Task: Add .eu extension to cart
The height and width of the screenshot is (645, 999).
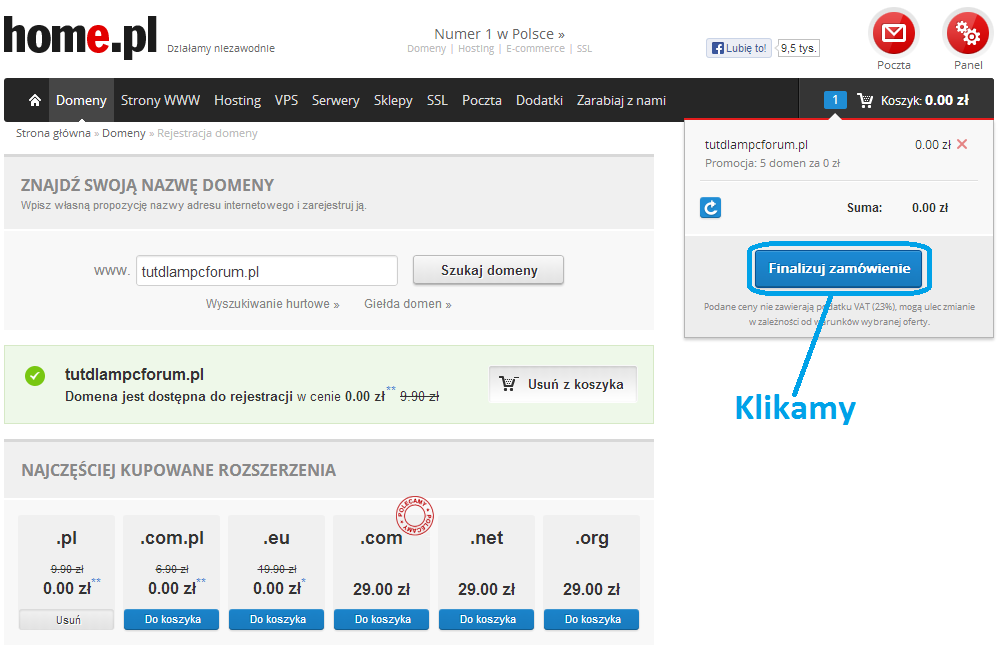Action: (x=277, y=620)
